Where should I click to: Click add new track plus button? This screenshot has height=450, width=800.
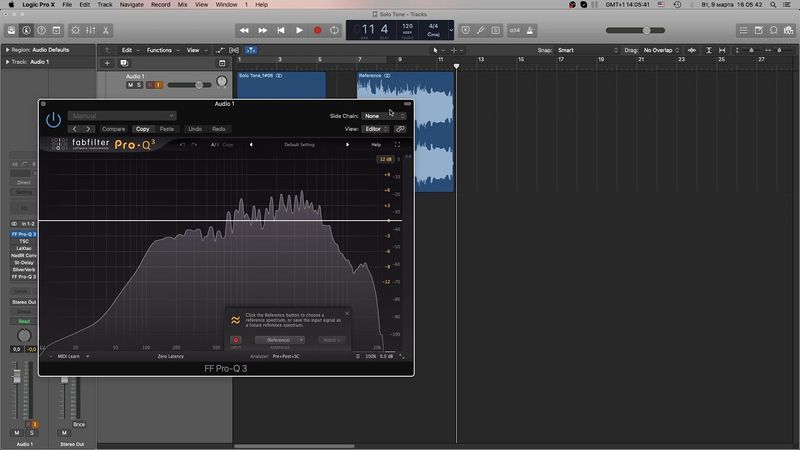click(107, 63)
